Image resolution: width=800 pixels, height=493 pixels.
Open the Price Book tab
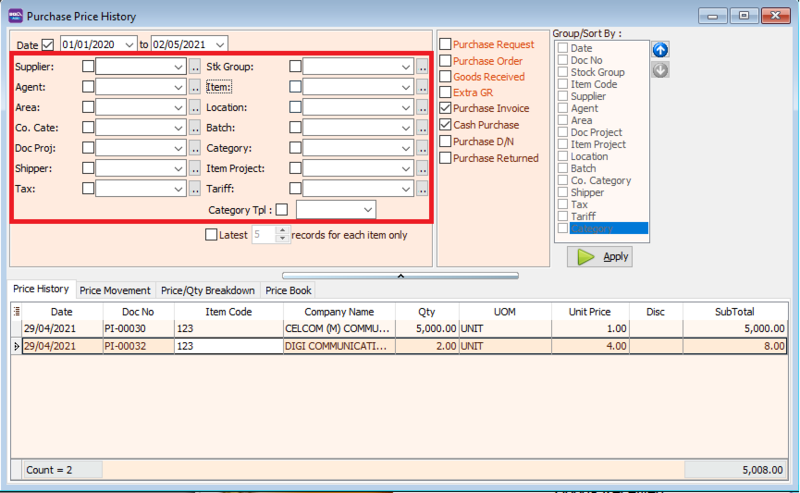coord(287,290)
